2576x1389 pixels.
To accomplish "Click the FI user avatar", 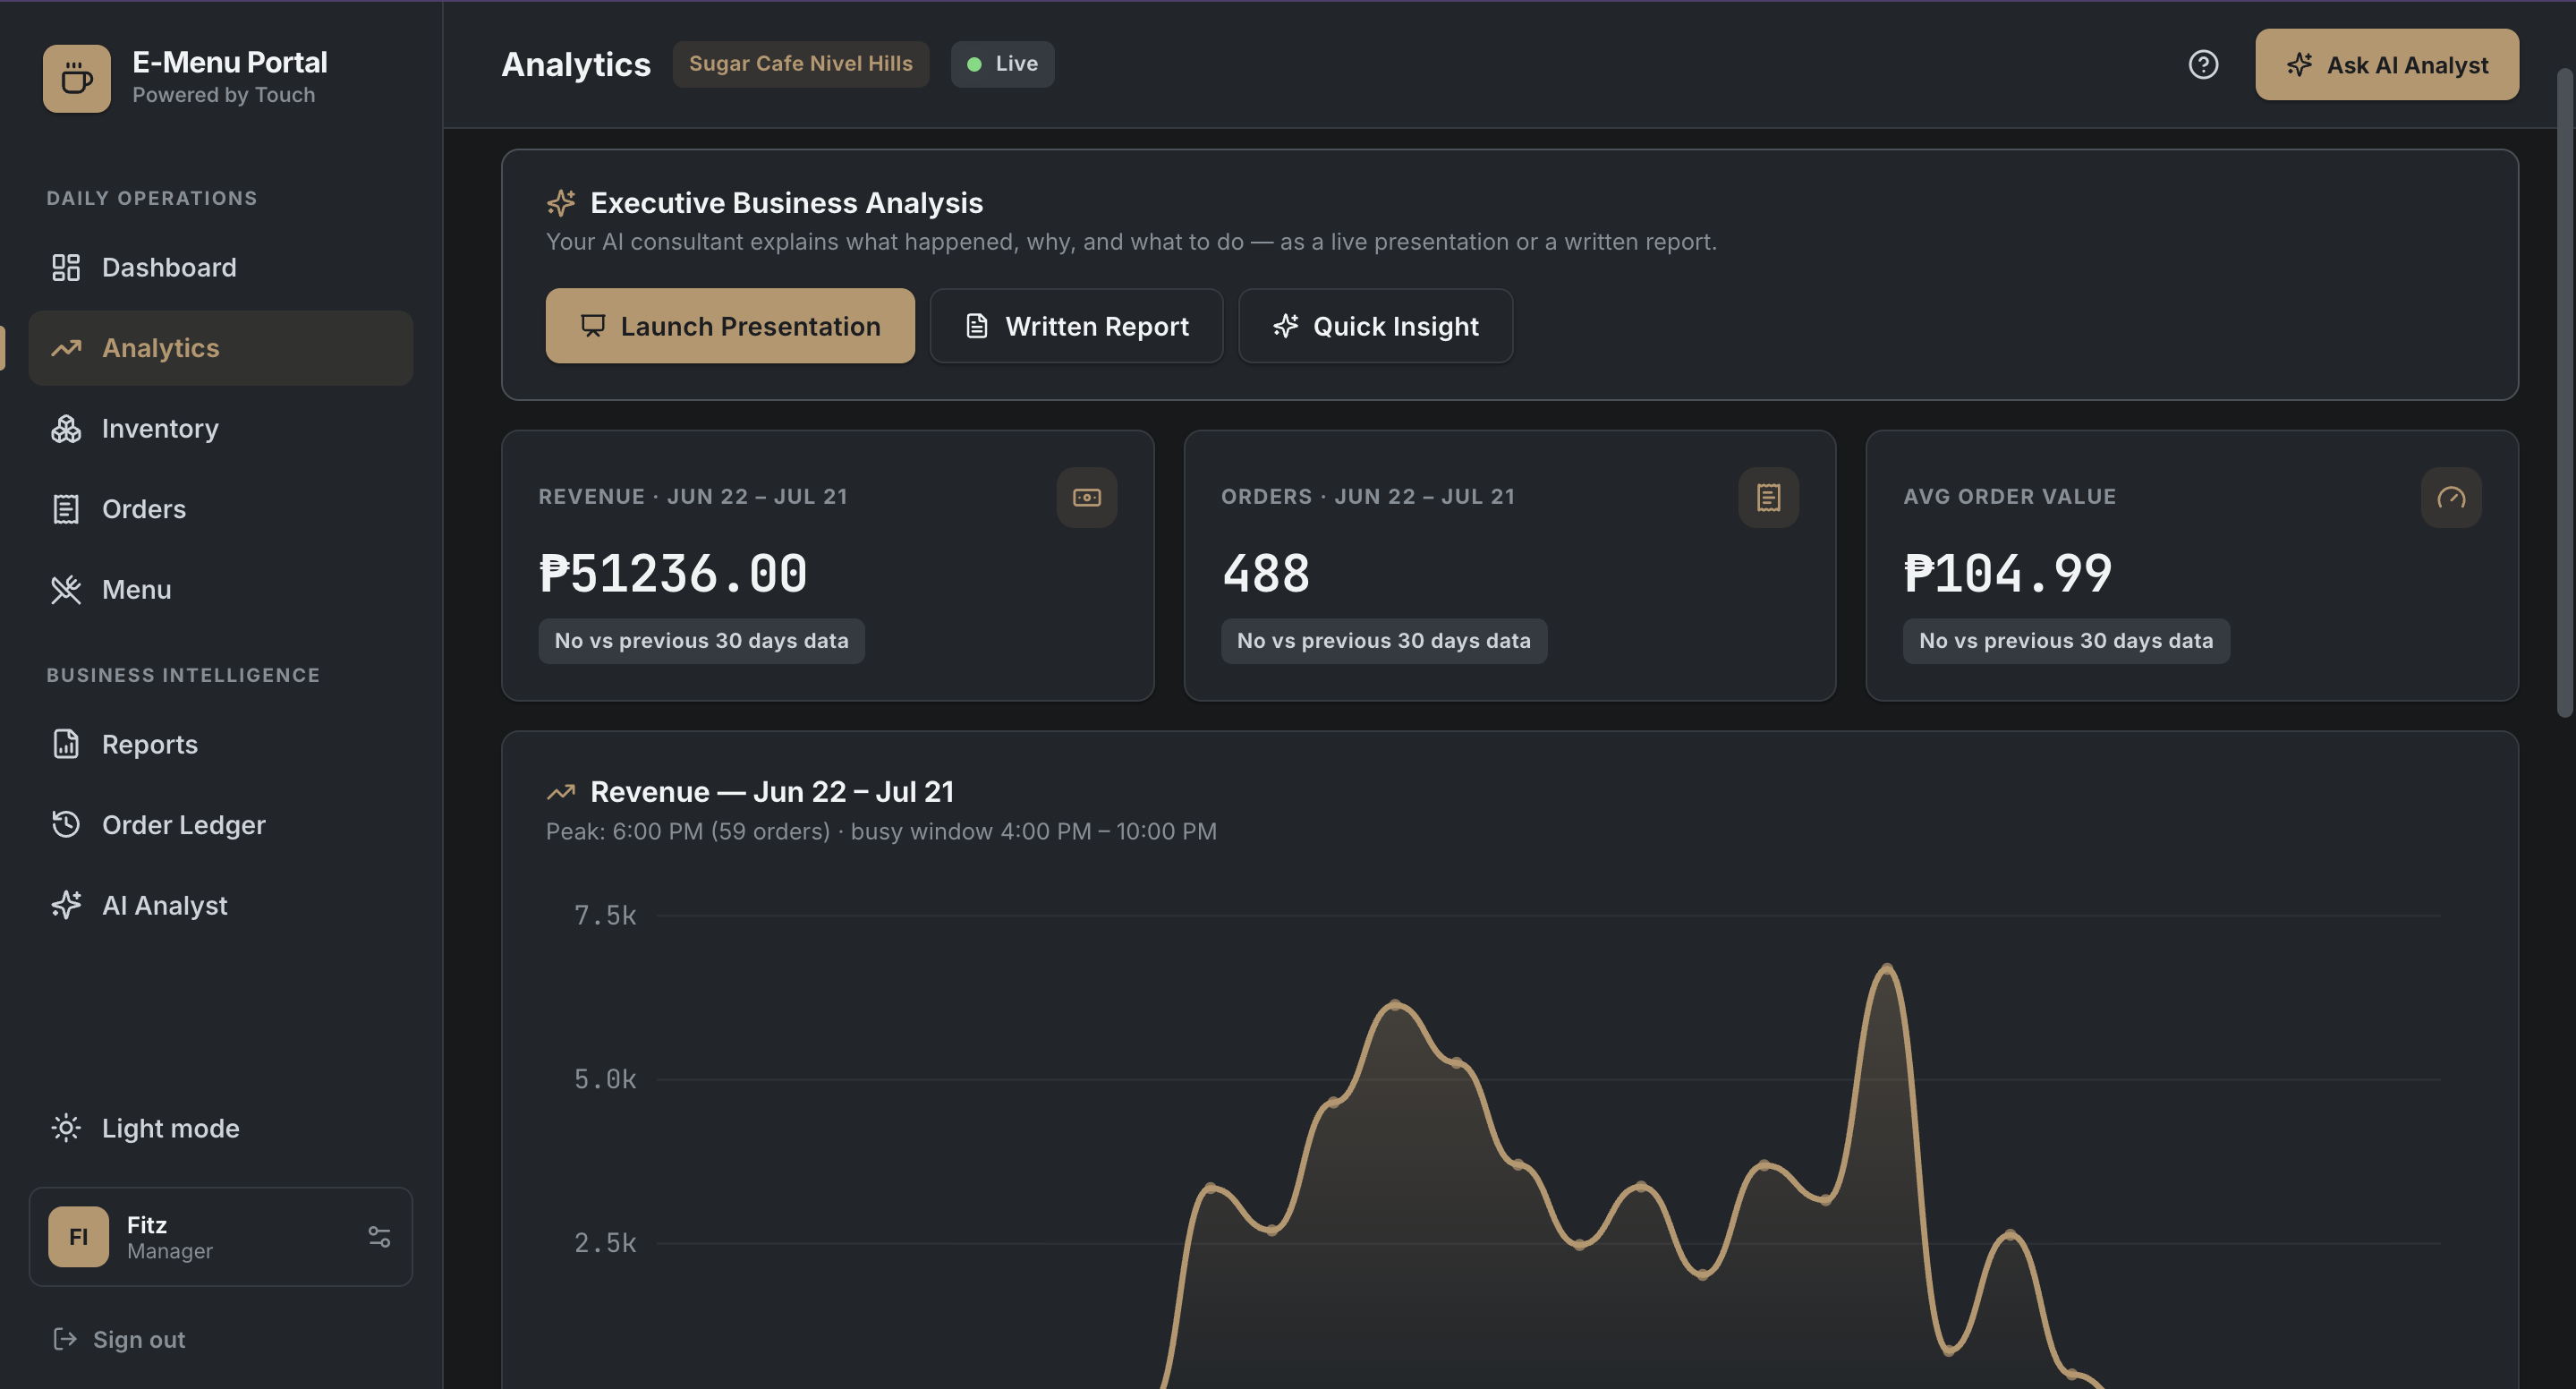I will point(78,1237).
